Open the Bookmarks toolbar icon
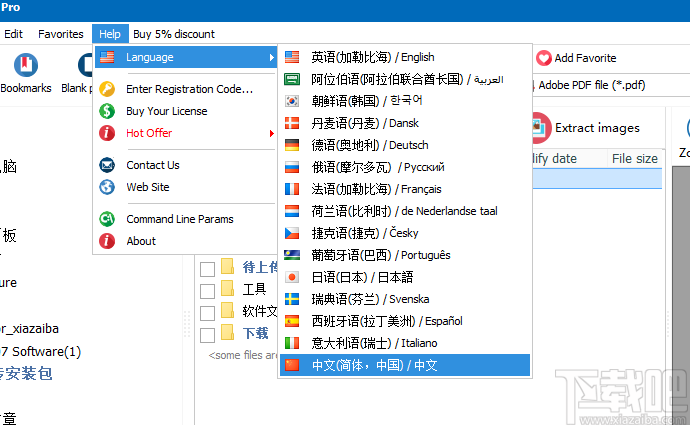This screenshot has height=425, width=690. [26, 65]
